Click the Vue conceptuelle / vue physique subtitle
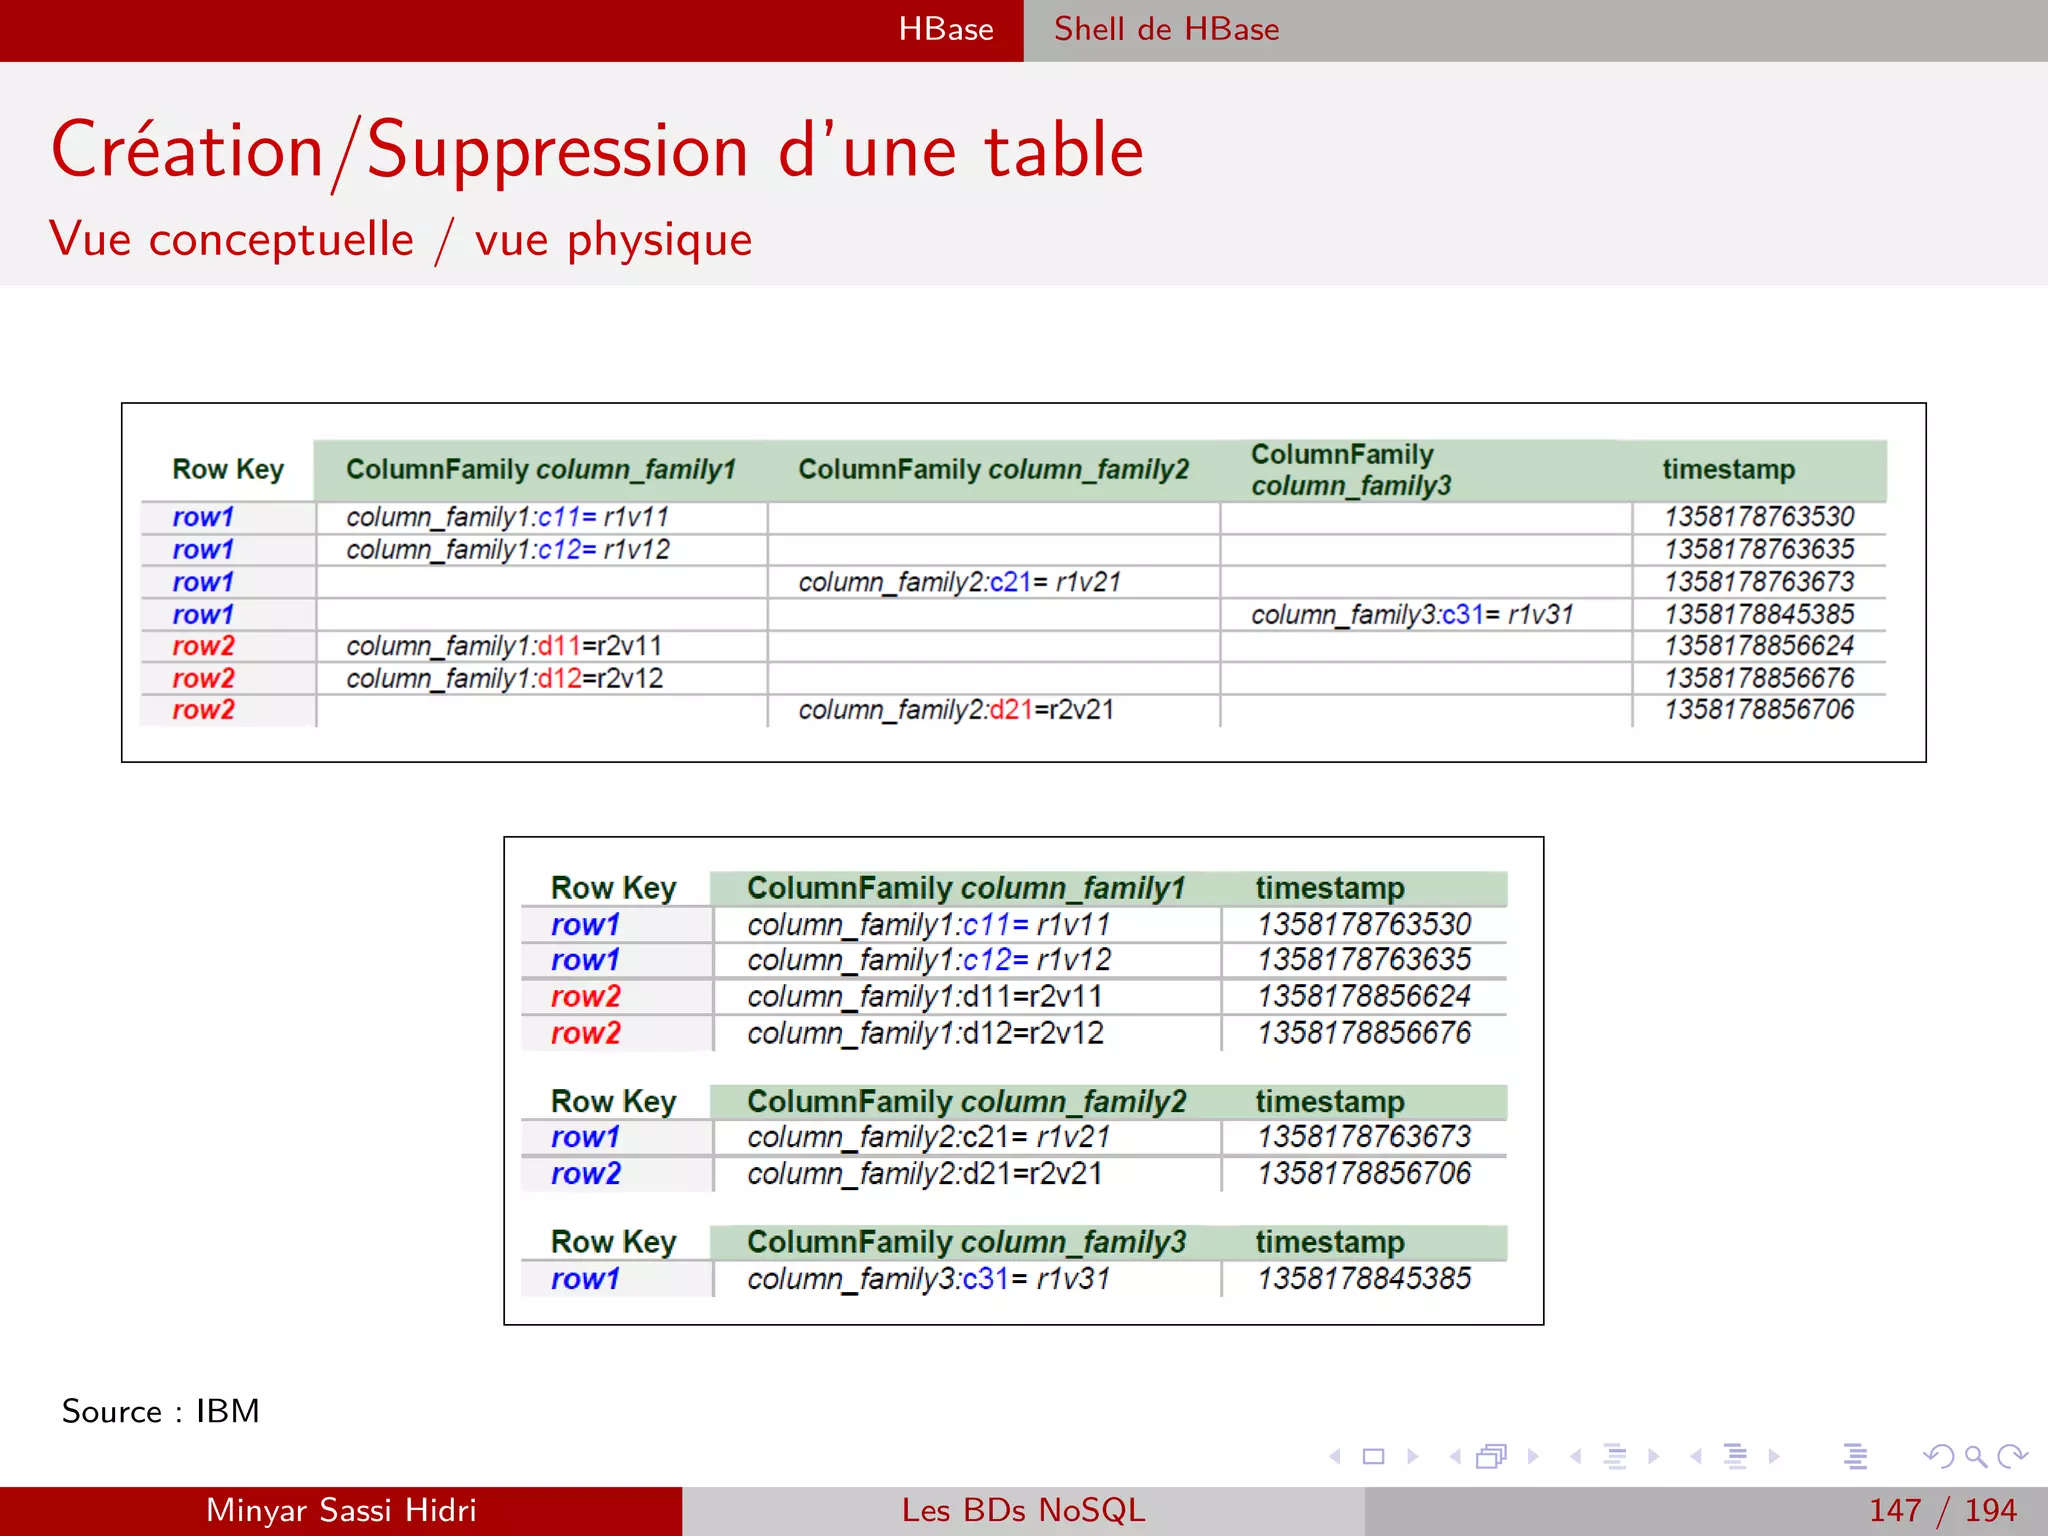This screenshot has height=1536, width=2048. point(401,239)
